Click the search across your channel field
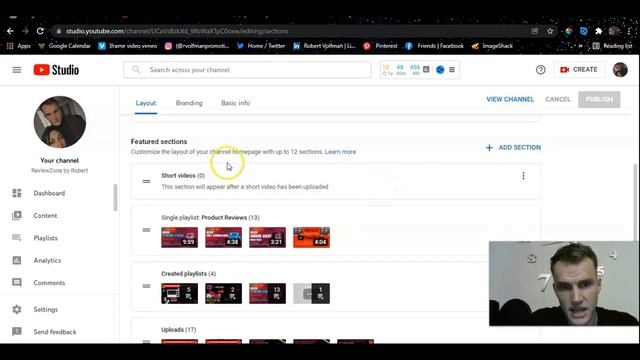 247,70
